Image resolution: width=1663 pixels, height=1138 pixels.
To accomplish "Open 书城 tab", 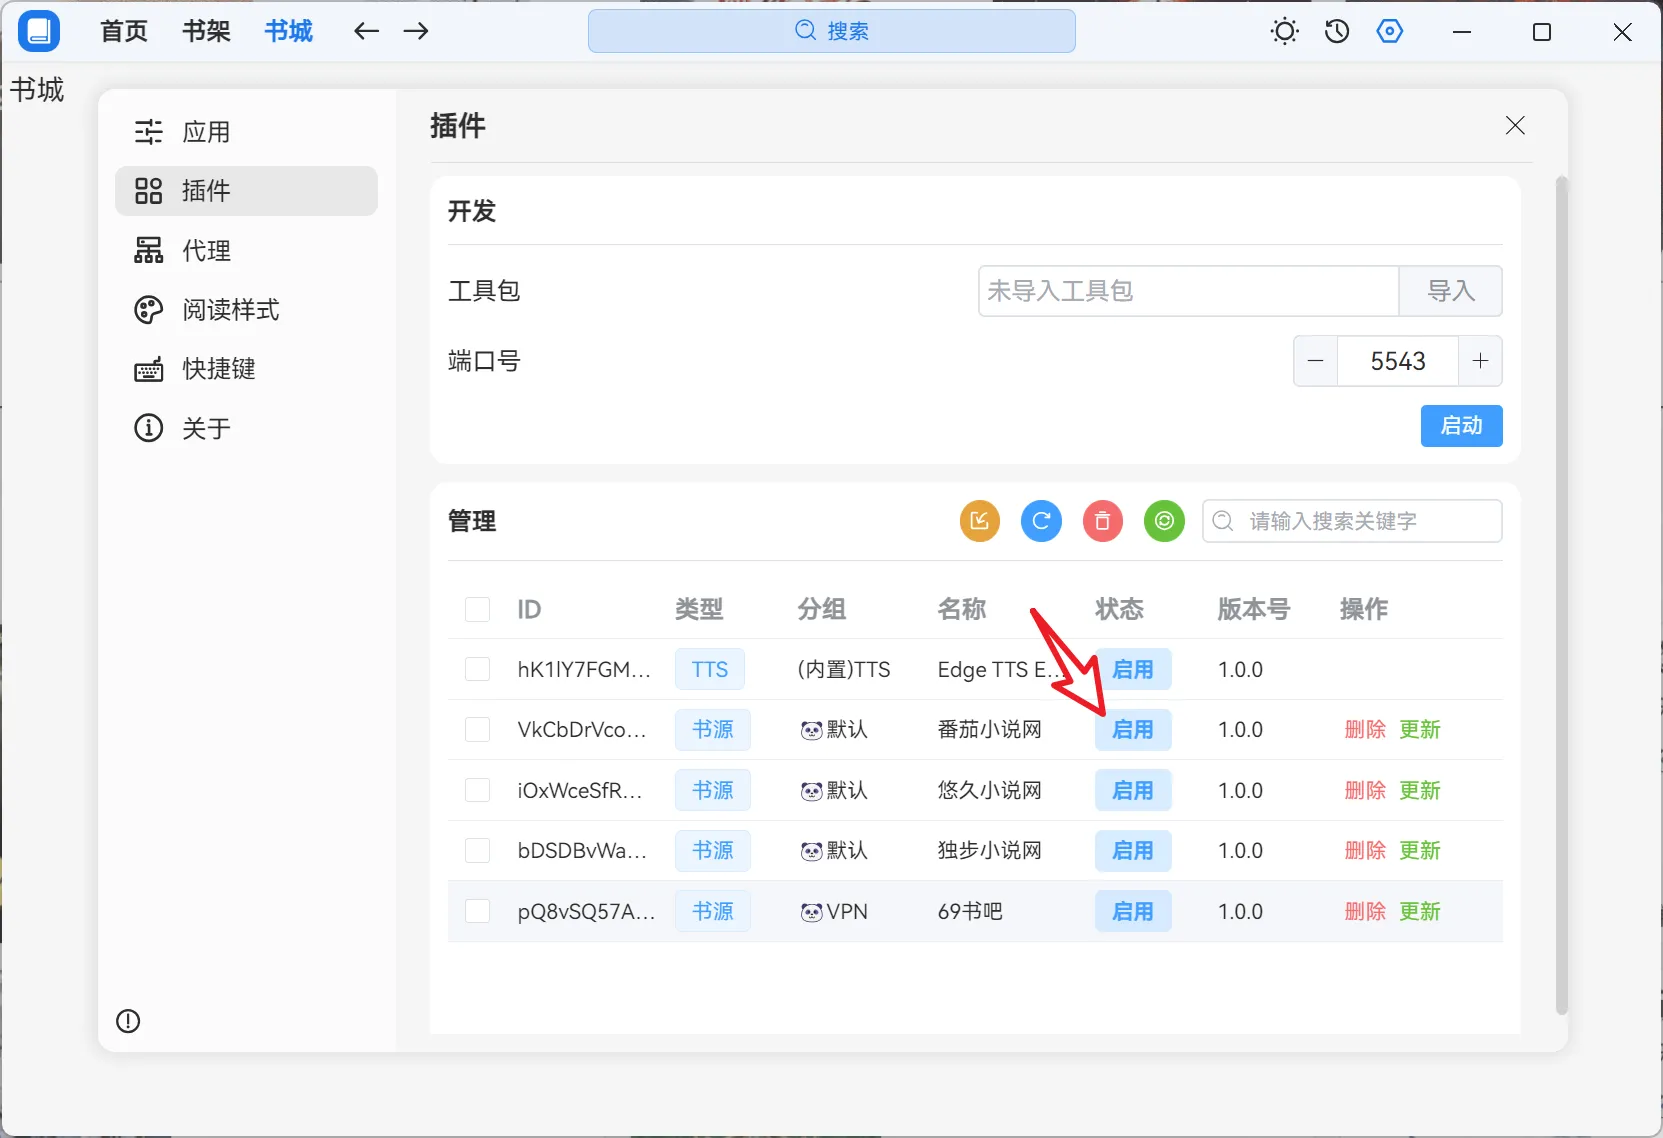I will 289,31.
